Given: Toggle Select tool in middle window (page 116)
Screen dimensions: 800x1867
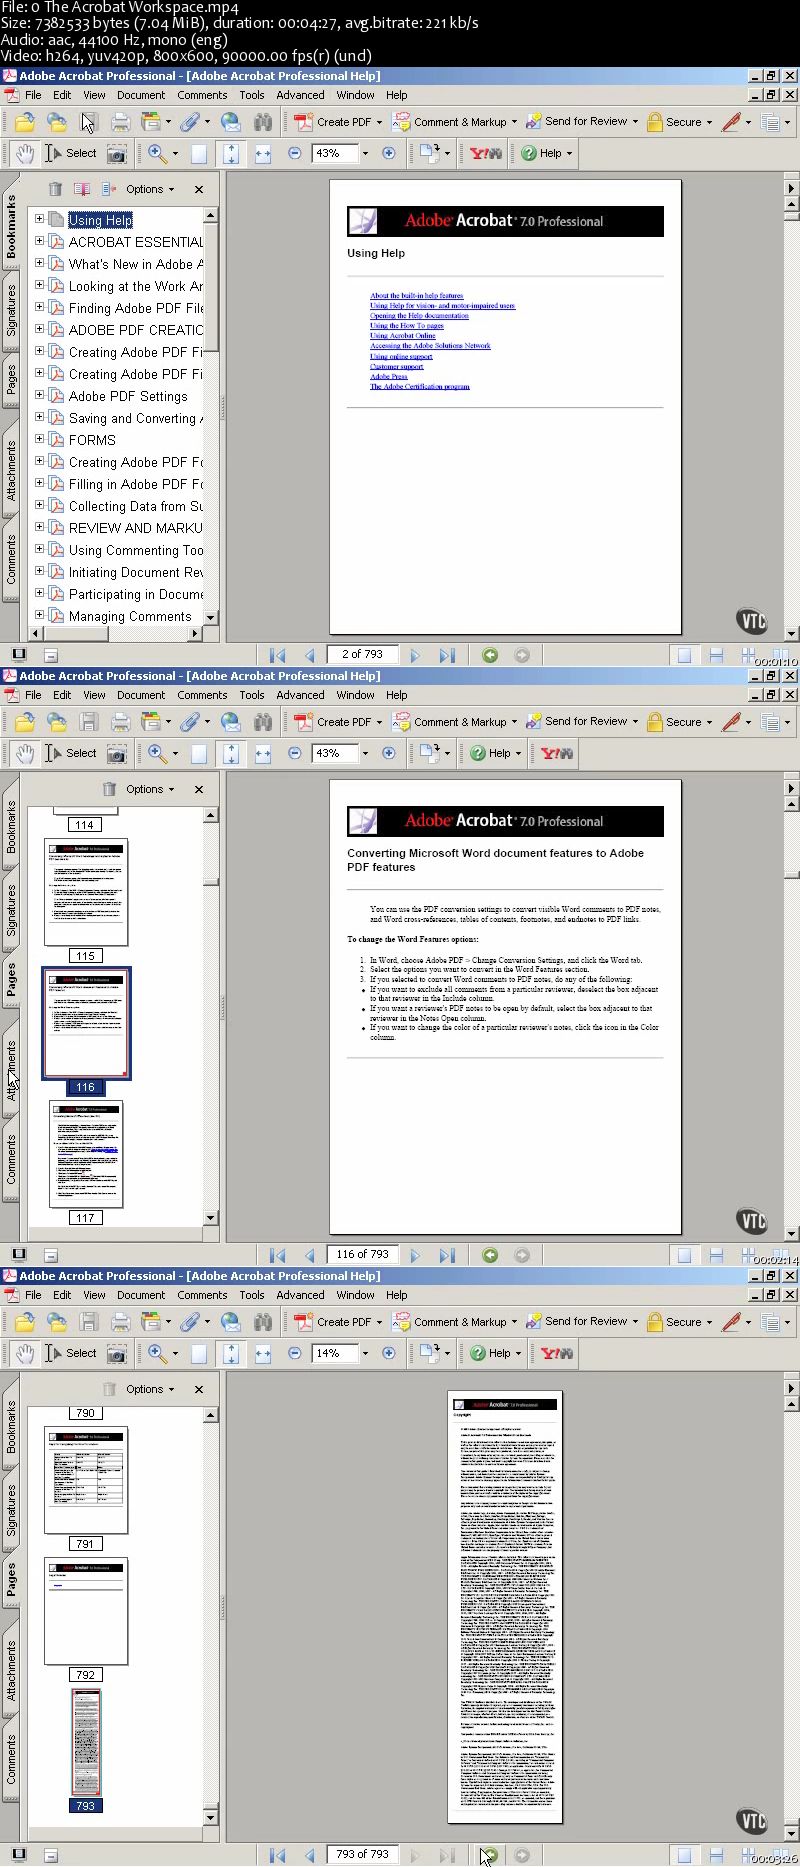Looking at the screenshot, I should 71,753.
